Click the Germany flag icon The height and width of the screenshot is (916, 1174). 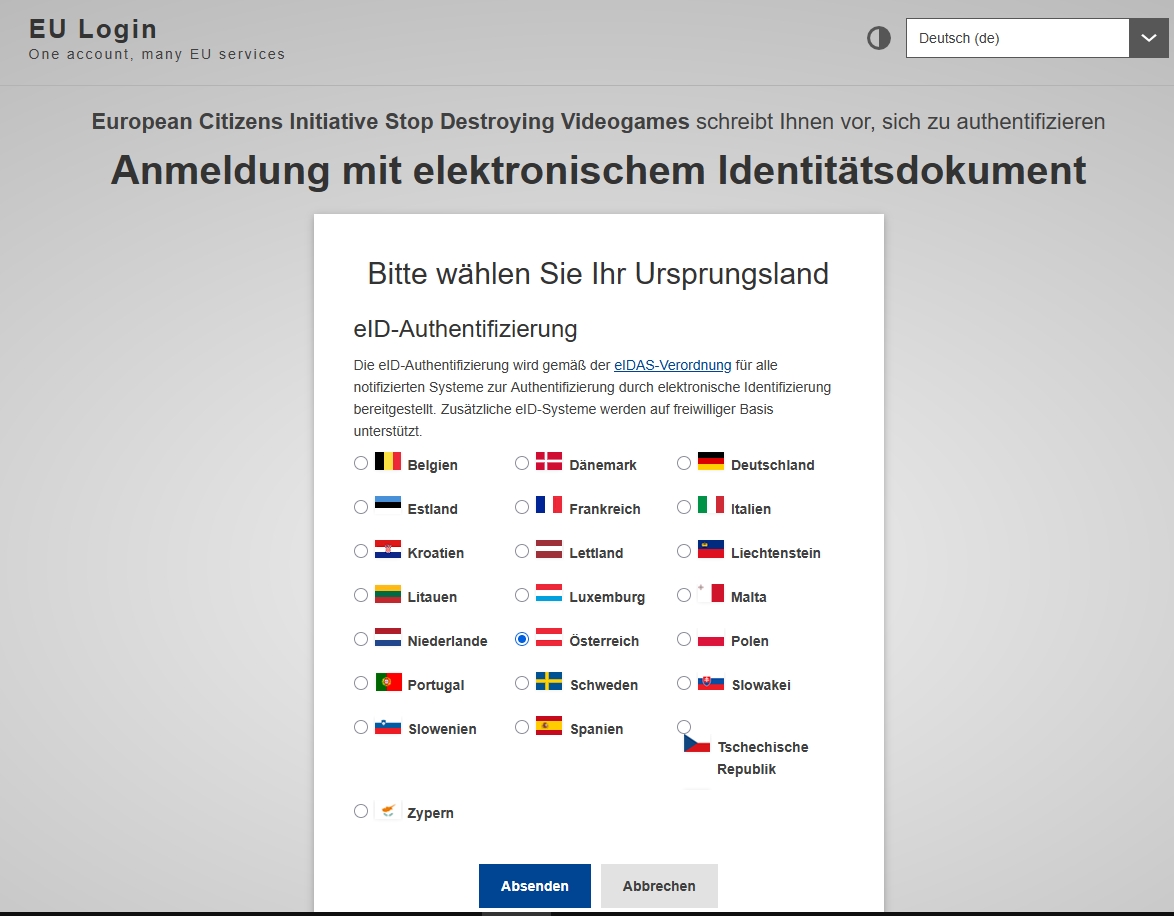(x=711, y=461)
